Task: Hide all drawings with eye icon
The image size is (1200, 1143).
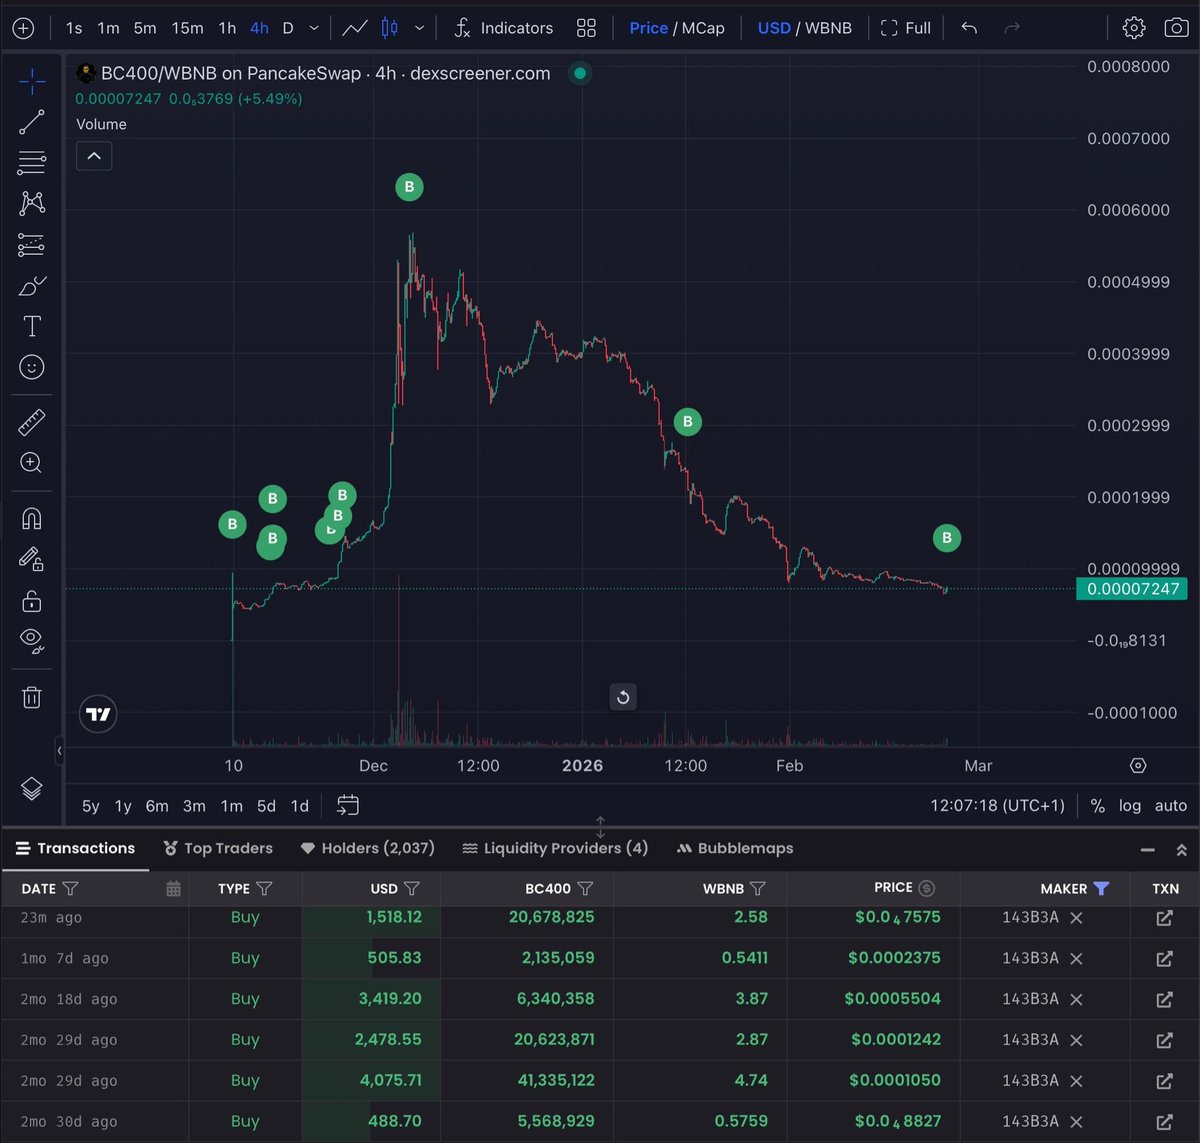Action: 32,640
